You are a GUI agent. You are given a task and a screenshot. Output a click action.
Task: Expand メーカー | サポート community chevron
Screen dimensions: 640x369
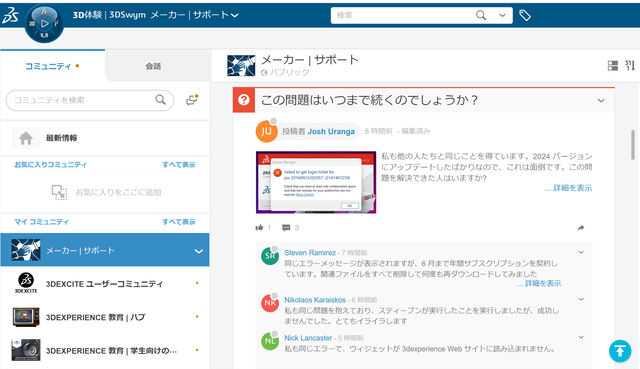pyautogui.click(x=199, y=251)
